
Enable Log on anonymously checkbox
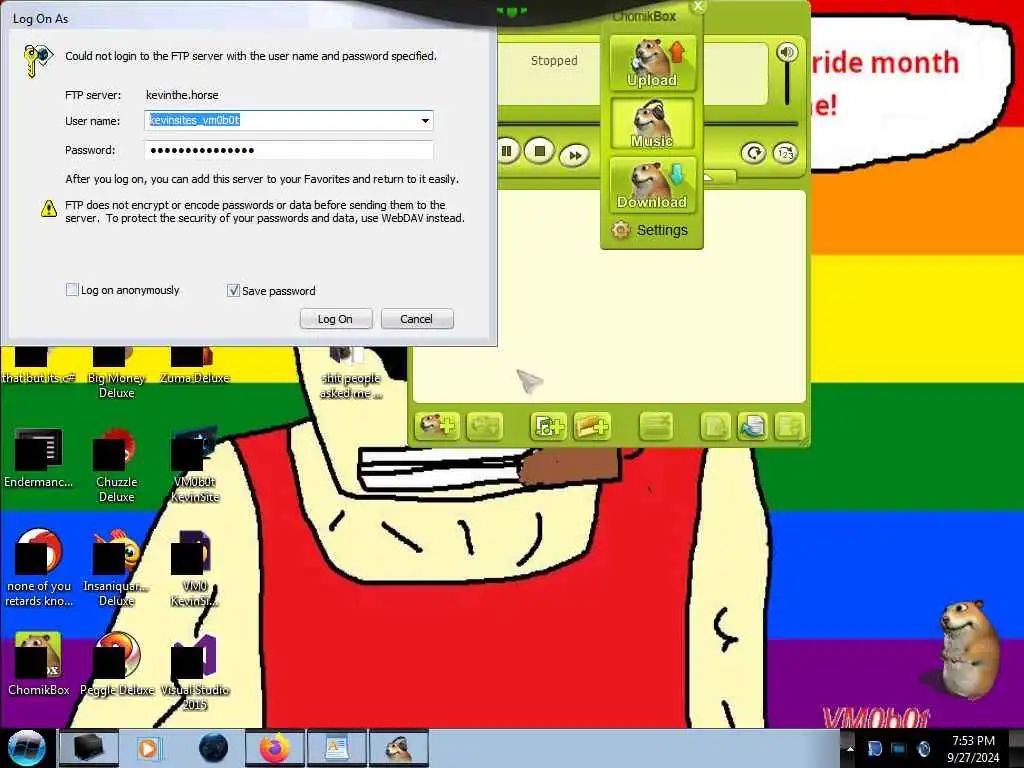[x=72, y=289]
